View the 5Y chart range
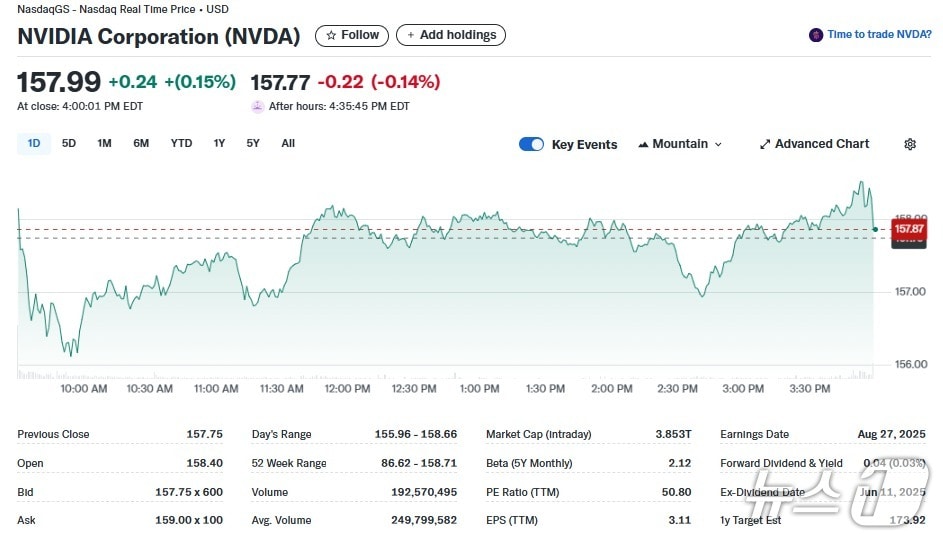 click(x=253, y=143)
